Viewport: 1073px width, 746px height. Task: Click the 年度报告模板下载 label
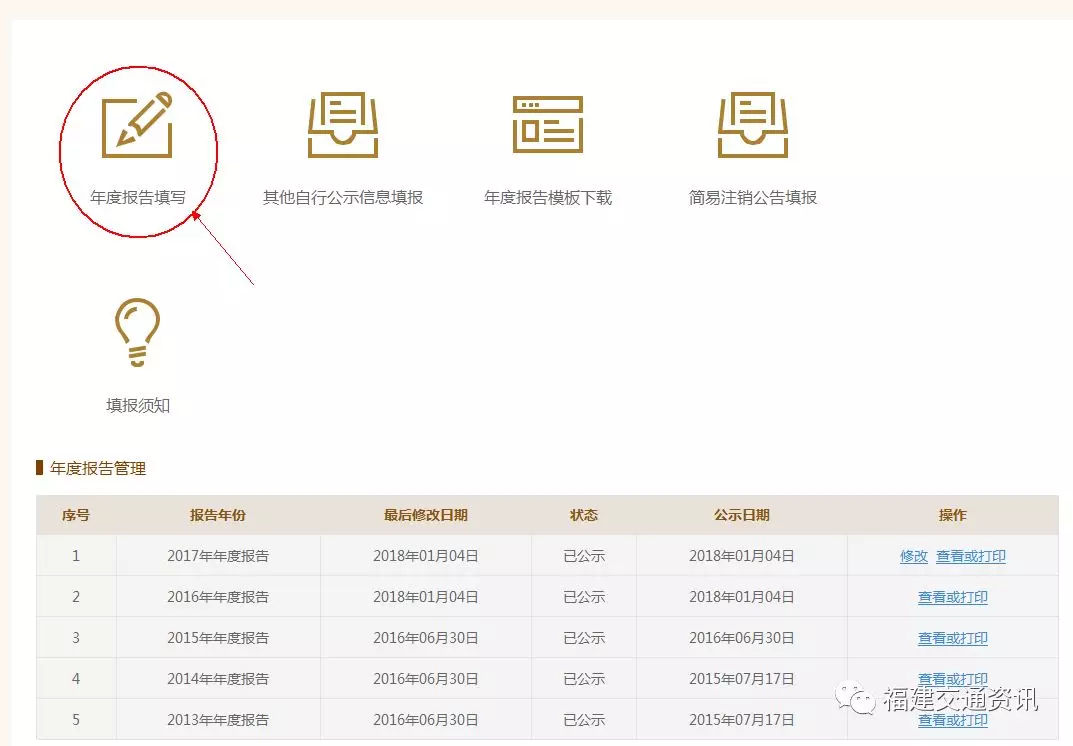pyautogui.click(x=548, y=198)
